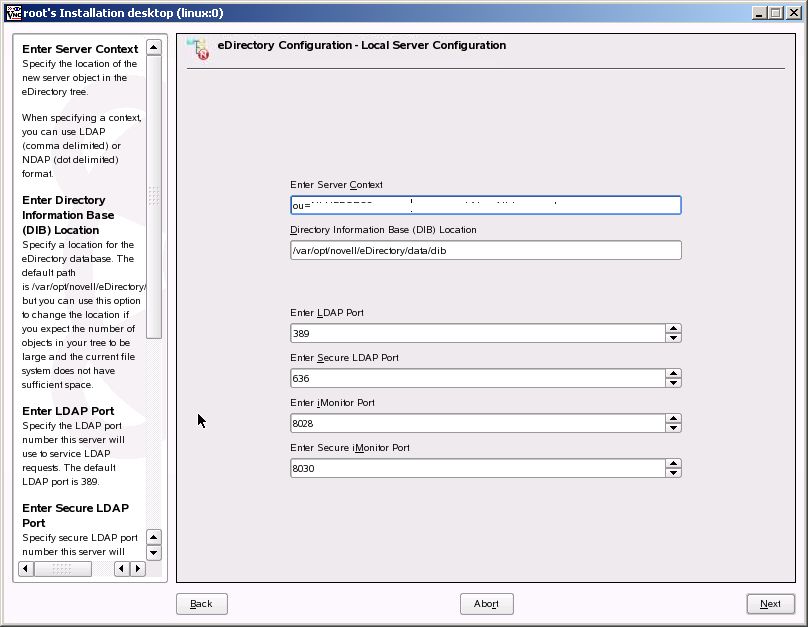Focus the Enter Server Context field
808x627 pixels.
coord(485,205)
